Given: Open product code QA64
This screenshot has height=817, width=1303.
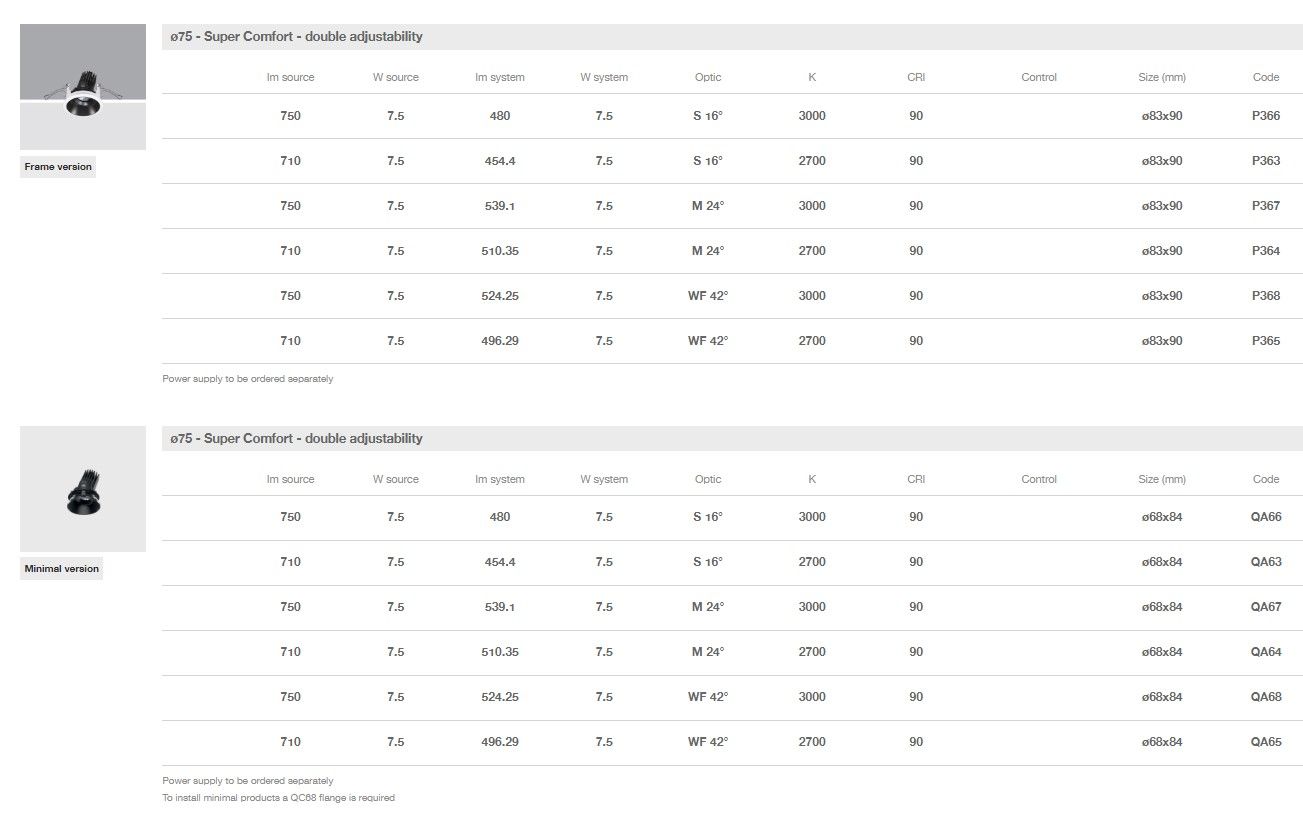Looking at the screenshot, I should (1265, 652).
